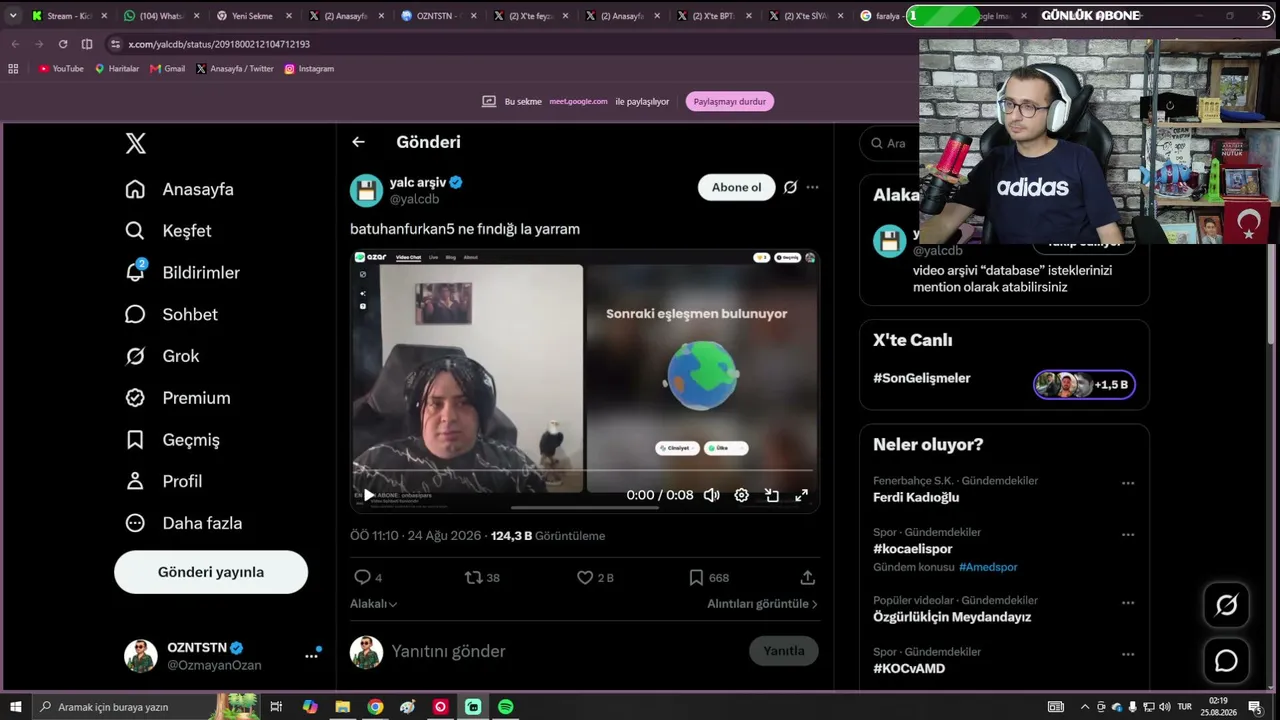
Task: Click Alıntıları görüntüle link
Action: coord(762,604)
